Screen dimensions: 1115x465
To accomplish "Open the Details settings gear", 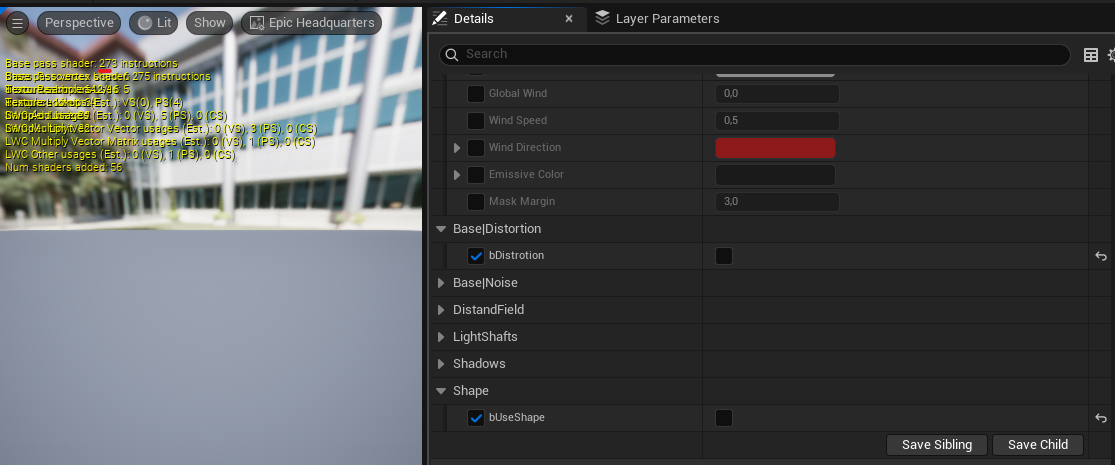I will click(1111, 55).
